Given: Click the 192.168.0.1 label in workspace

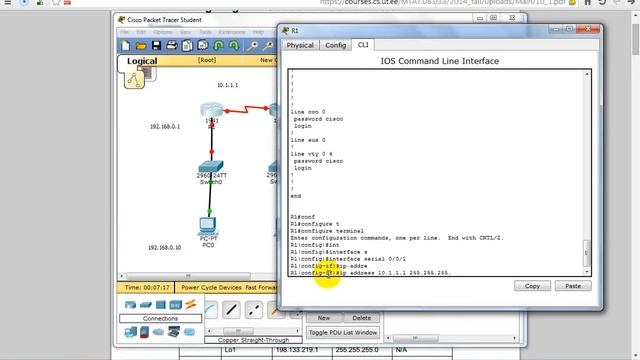Looking at the screenshot, I should 165,127.
